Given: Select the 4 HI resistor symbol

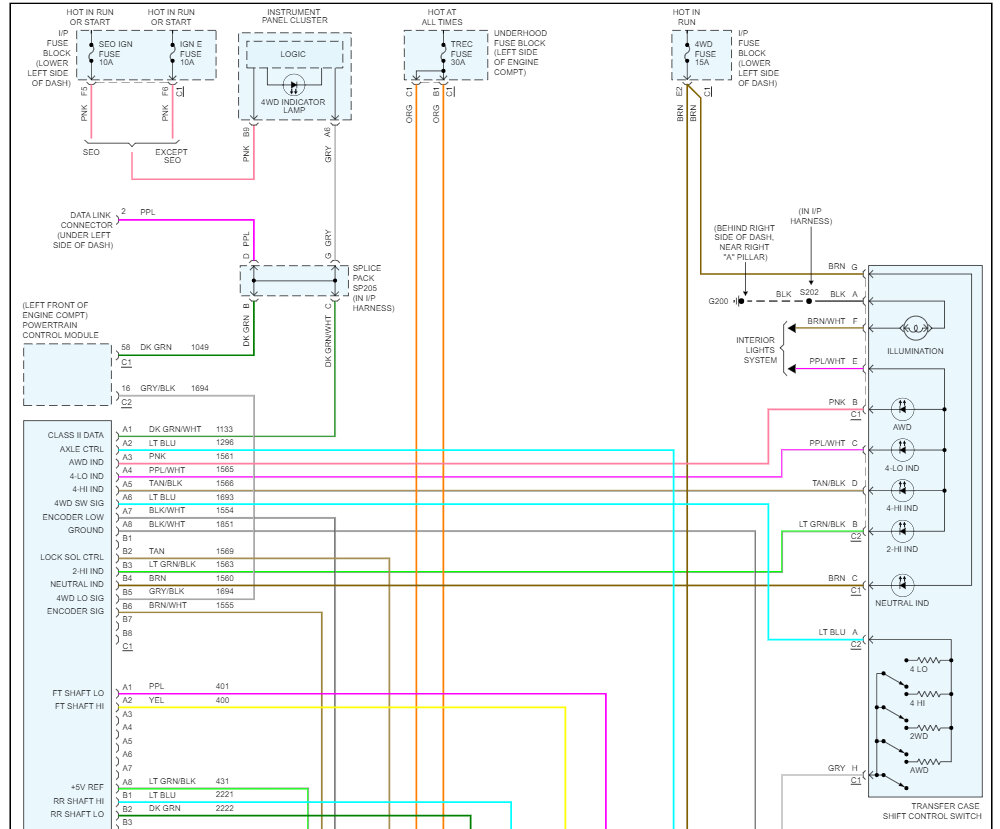Looking at the screenshot, I should point(929,694).
